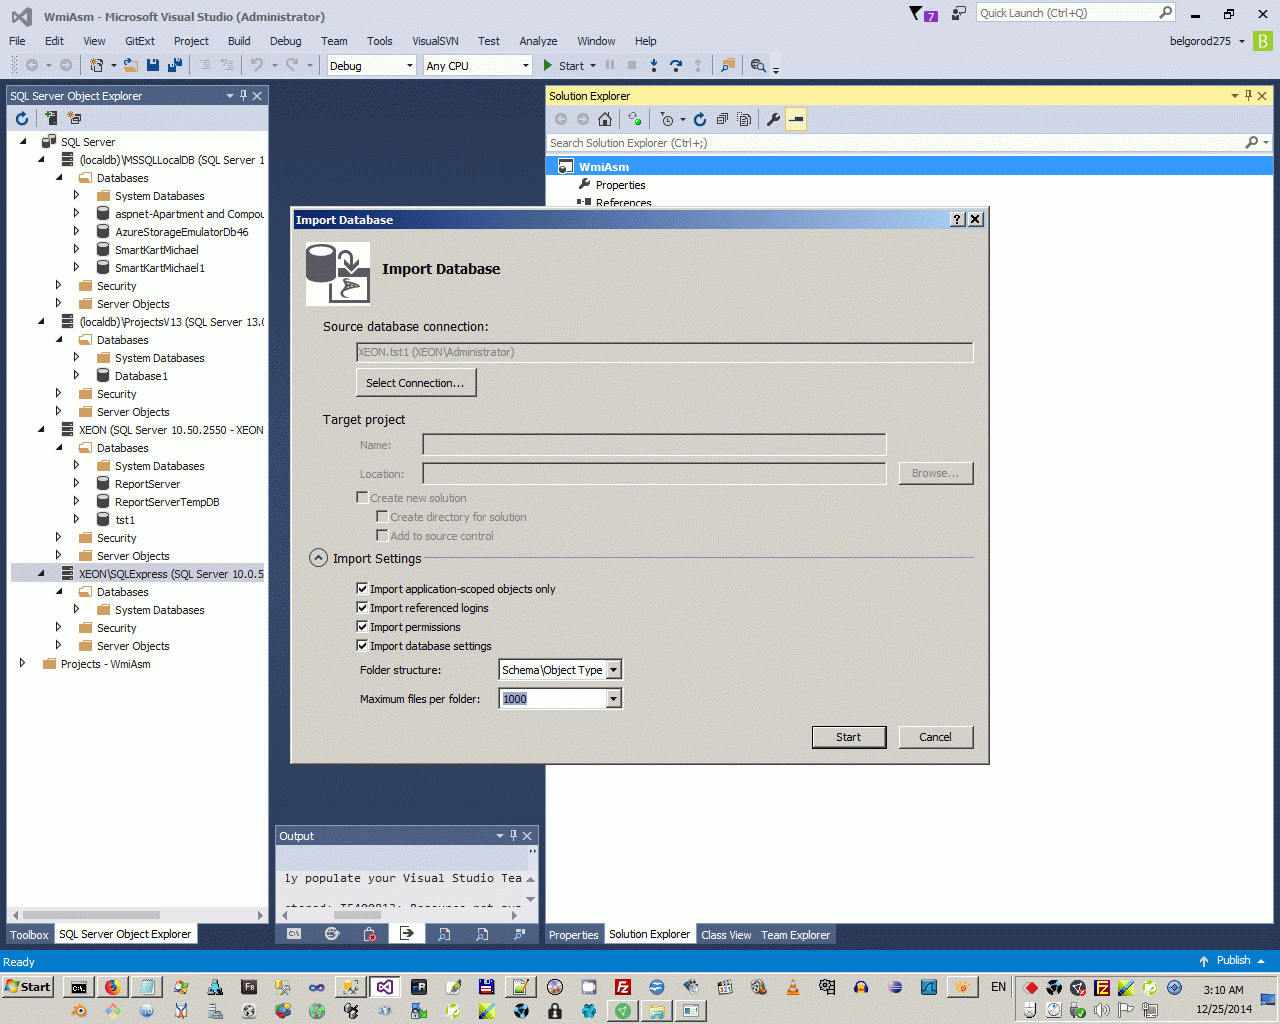The image size is (1280, 1024).
Task: Click the Publish status bar button
Action: click(1233, 961)
